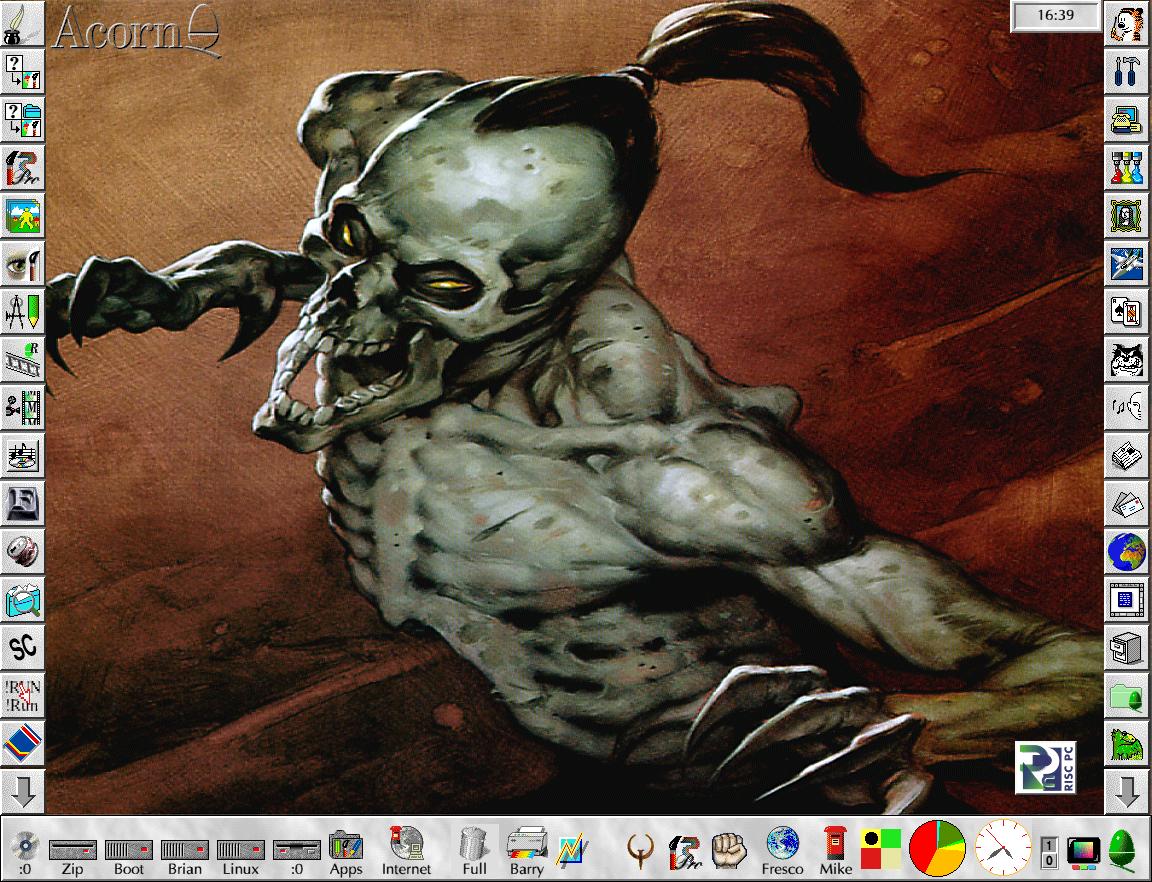The width and height of the screenshot is (1152, 882).
Task: Open the Mike red postbox mail icon
Action: pos(835,851)
